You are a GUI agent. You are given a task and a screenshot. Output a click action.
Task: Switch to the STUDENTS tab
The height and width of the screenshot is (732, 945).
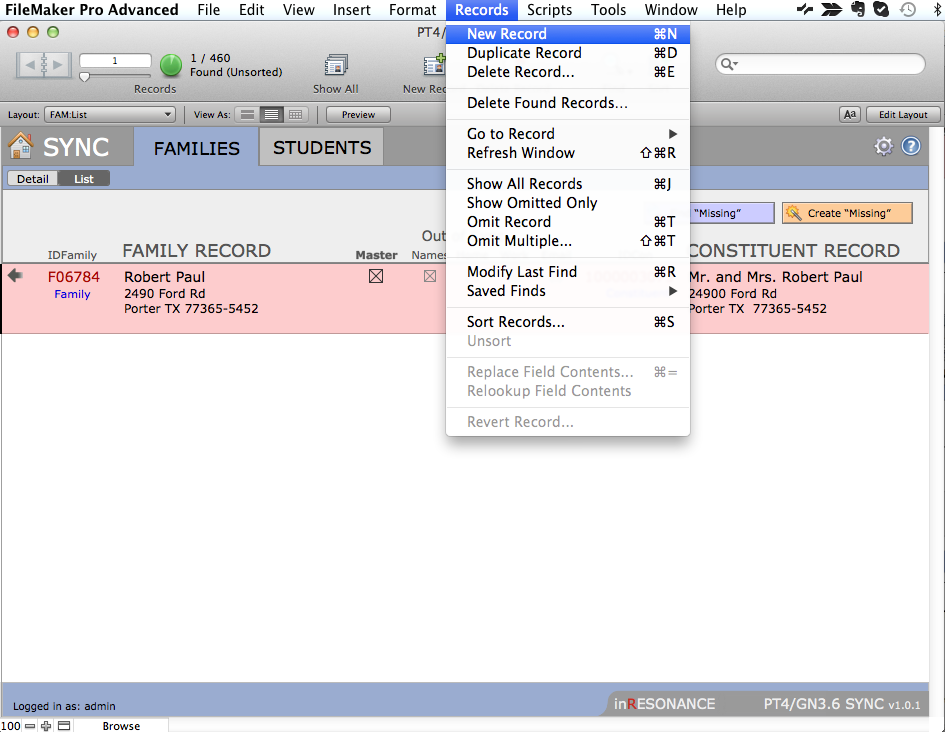pyautogui.click(x=322, y=147)
